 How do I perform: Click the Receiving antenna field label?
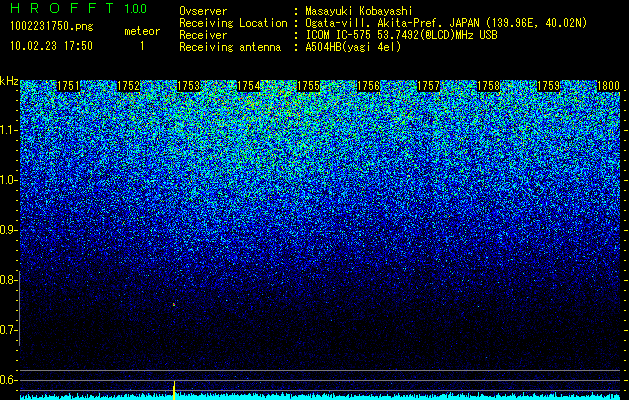pyautogui.click(x=230, y=47)
